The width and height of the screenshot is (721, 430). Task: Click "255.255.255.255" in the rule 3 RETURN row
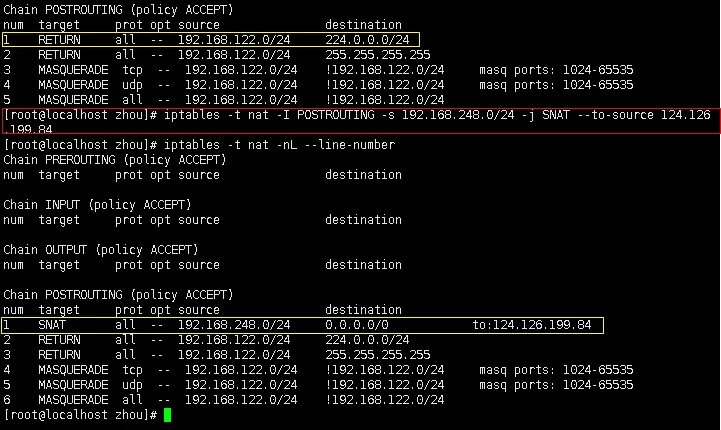pyautogui.click(x=378, y=355)
